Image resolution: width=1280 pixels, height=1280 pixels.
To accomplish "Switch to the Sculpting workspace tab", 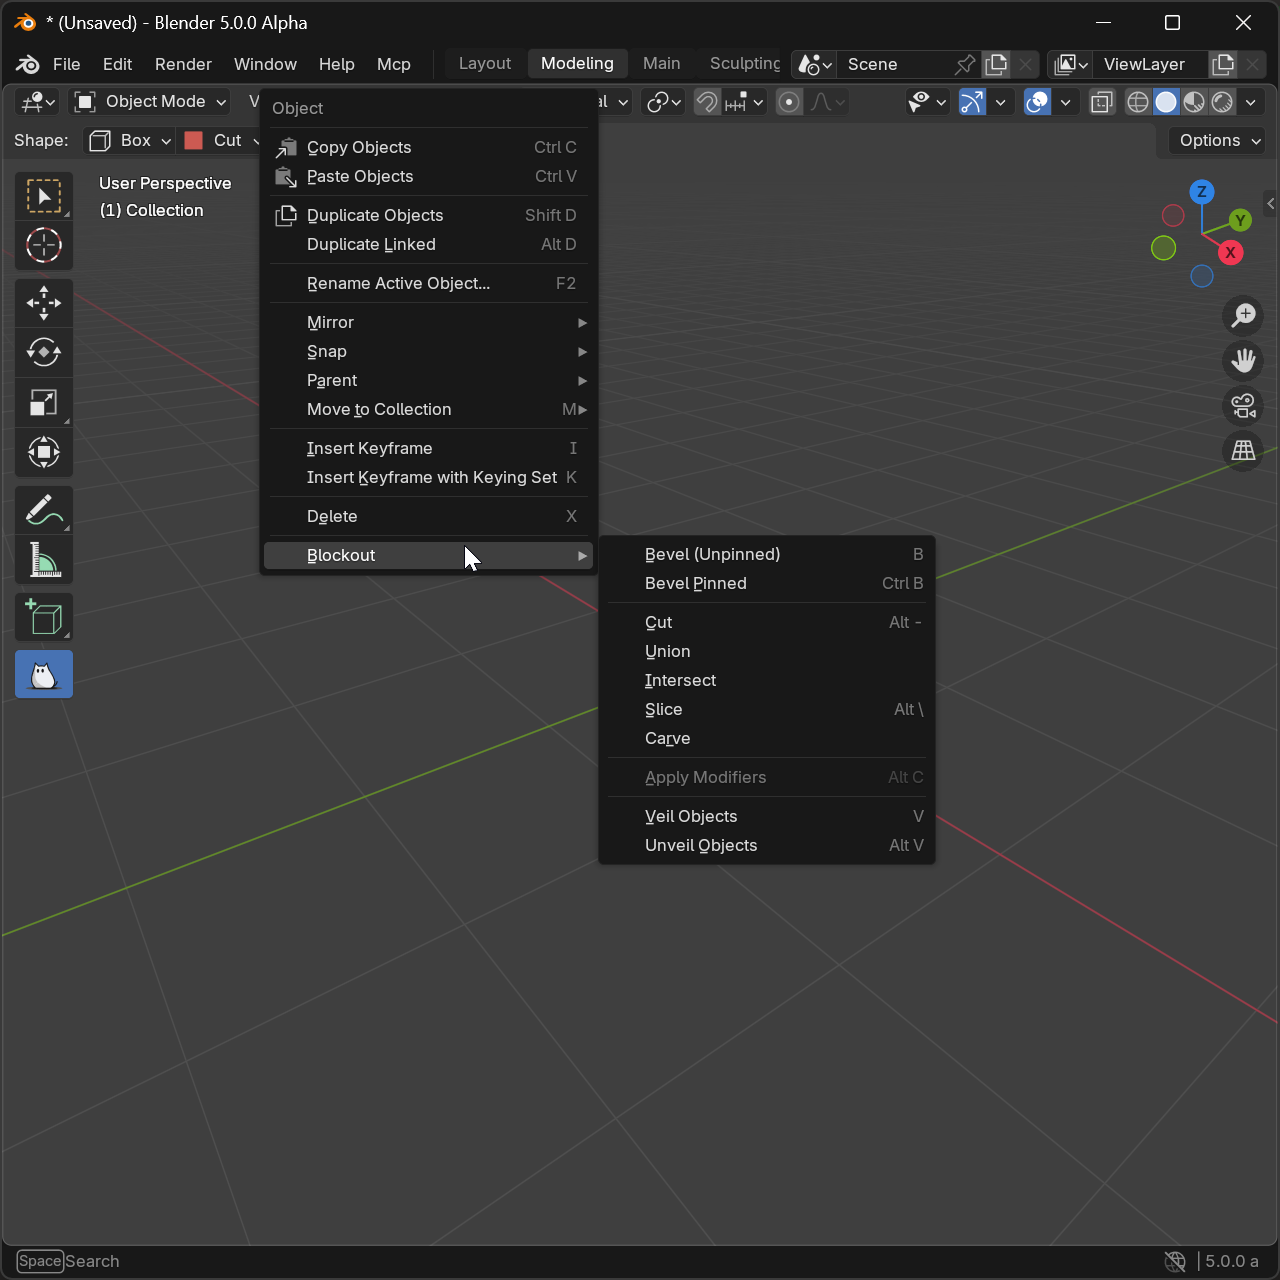I will click(x=744, y=64).
